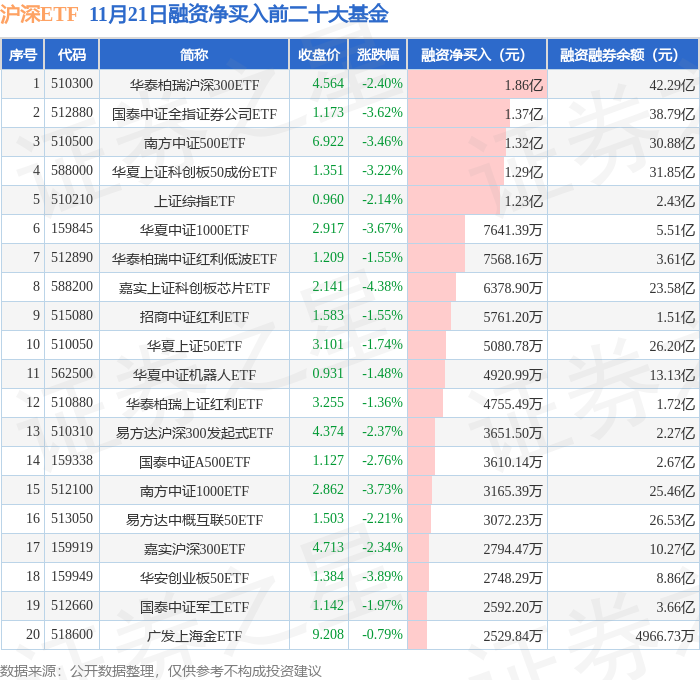Image resolution: width=700 pixels, height=680 pixels.
Task: Select fund code 588000
Action: coord(71,171)
